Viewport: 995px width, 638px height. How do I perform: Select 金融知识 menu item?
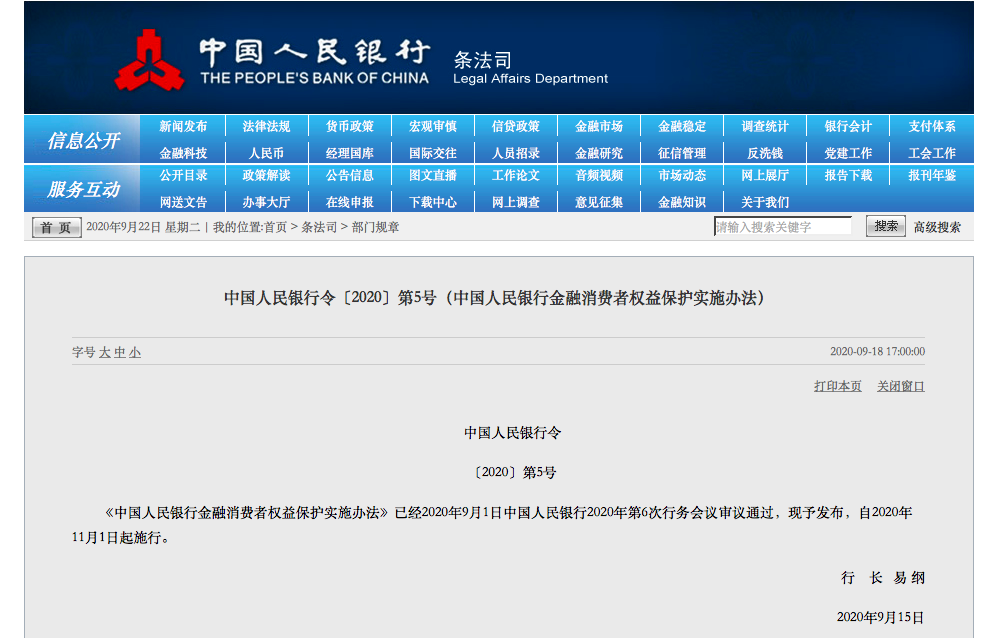click(682, 202)
